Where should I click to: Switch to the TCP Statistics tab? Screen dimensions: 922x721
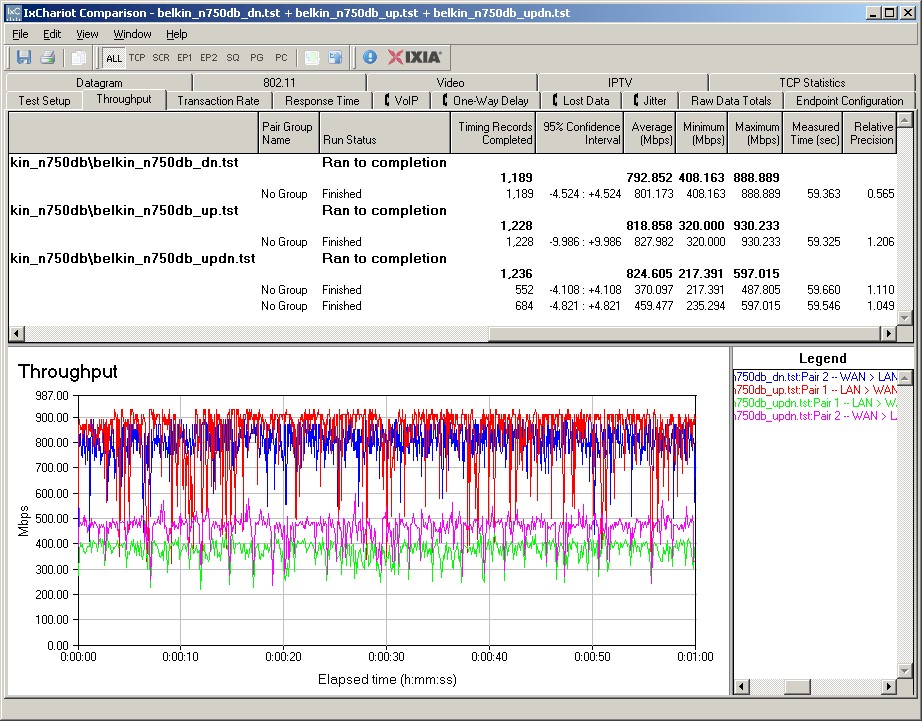pyautogui.click(x=812, y=82)
